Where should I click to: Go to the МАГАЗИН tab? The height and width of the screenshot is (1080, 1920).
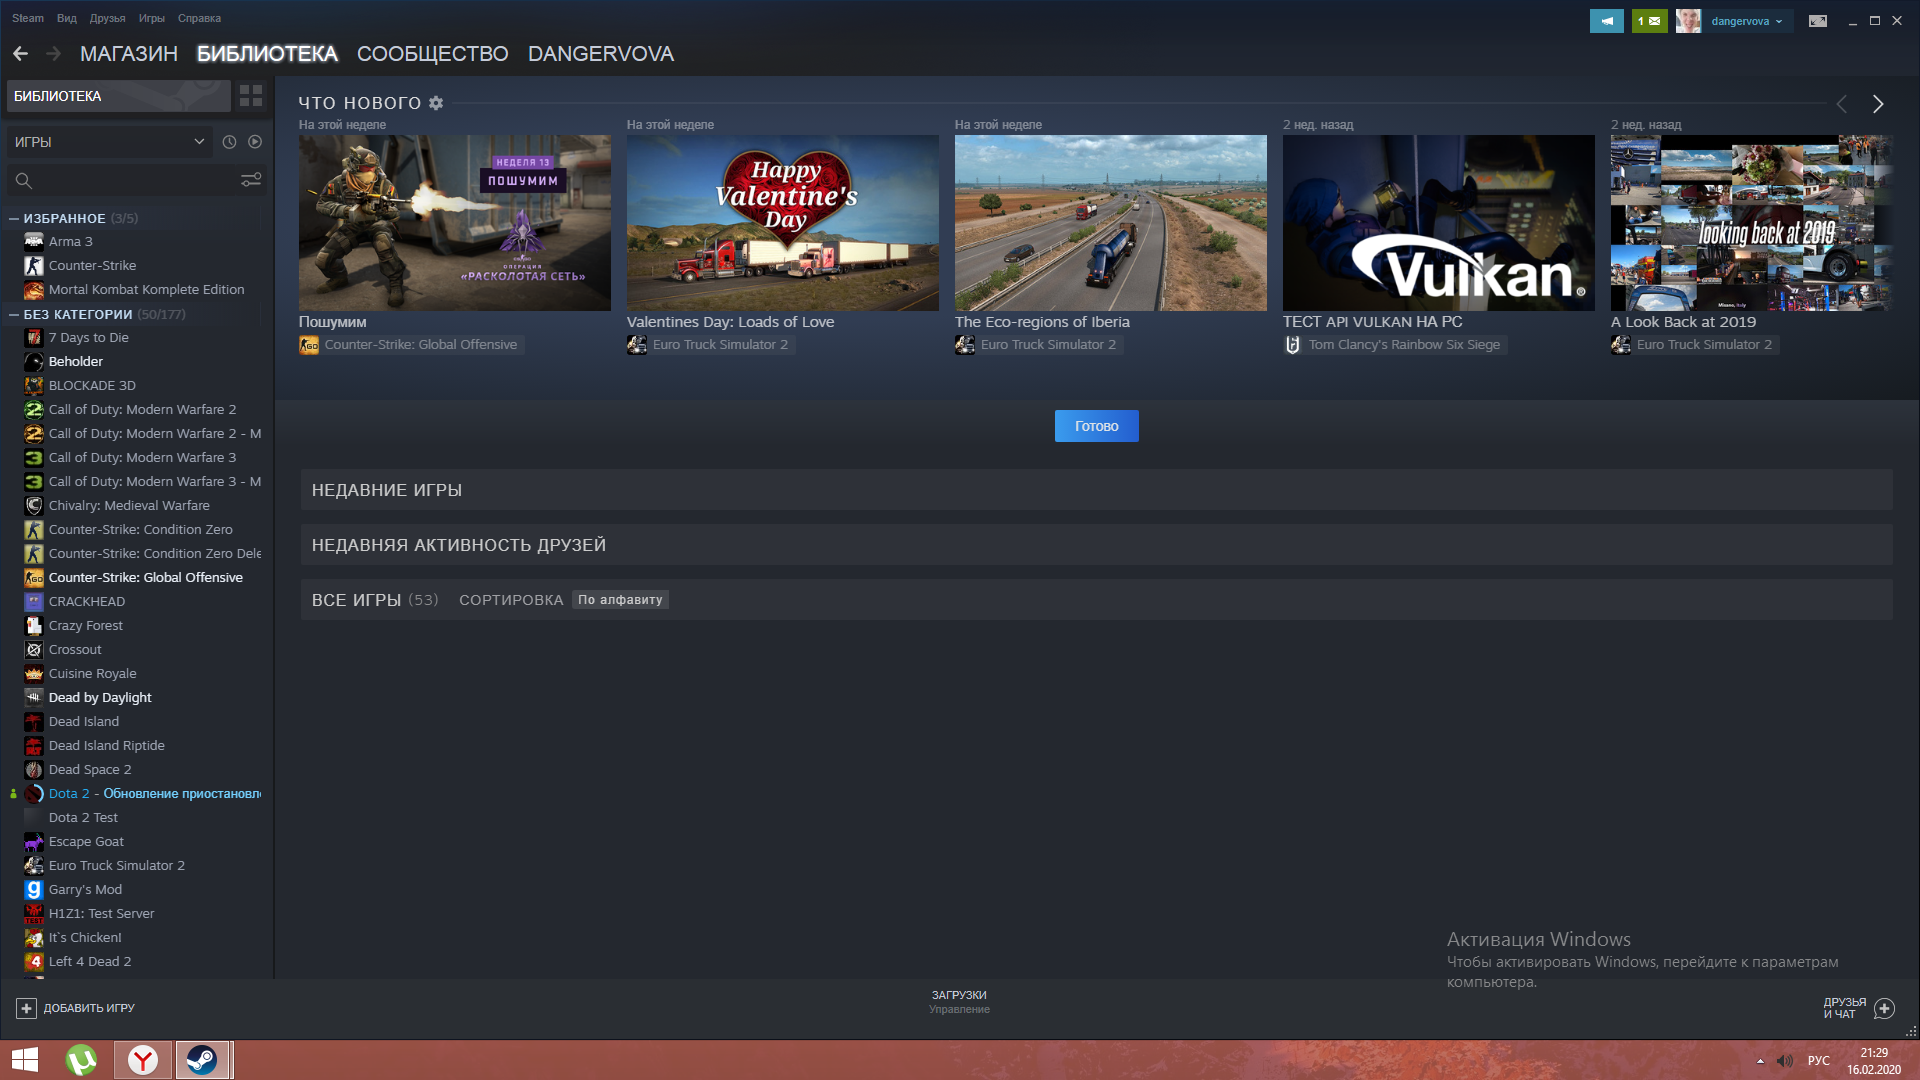[x=129, y=54]
